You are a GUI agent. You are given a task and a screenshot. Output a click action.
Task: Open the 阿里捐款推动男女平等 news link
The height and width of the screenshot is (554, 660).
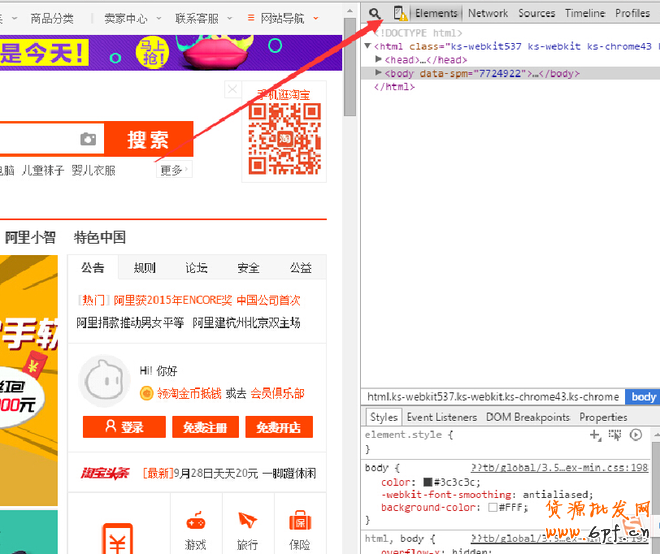coord(130,323)
